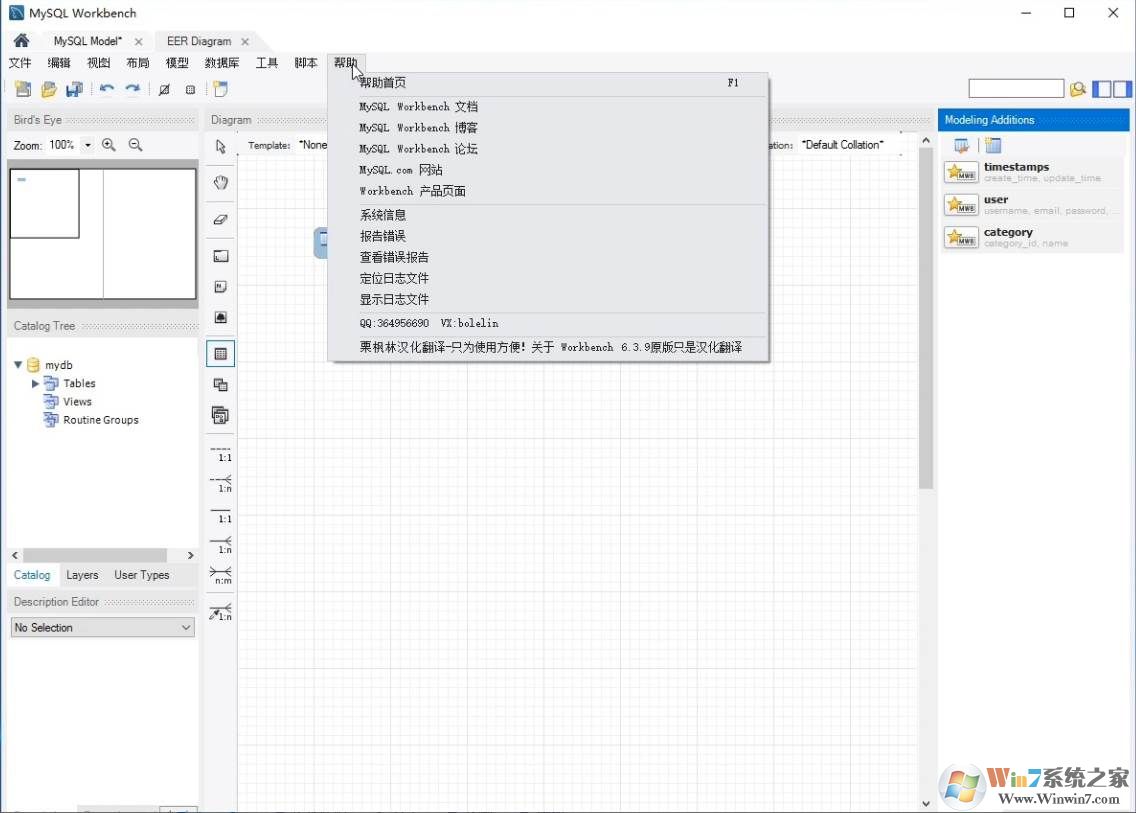Open the MySQL Model tab
Viewport: 1136px width, 813px height.
pyautogui.click(x=90, y=41)
